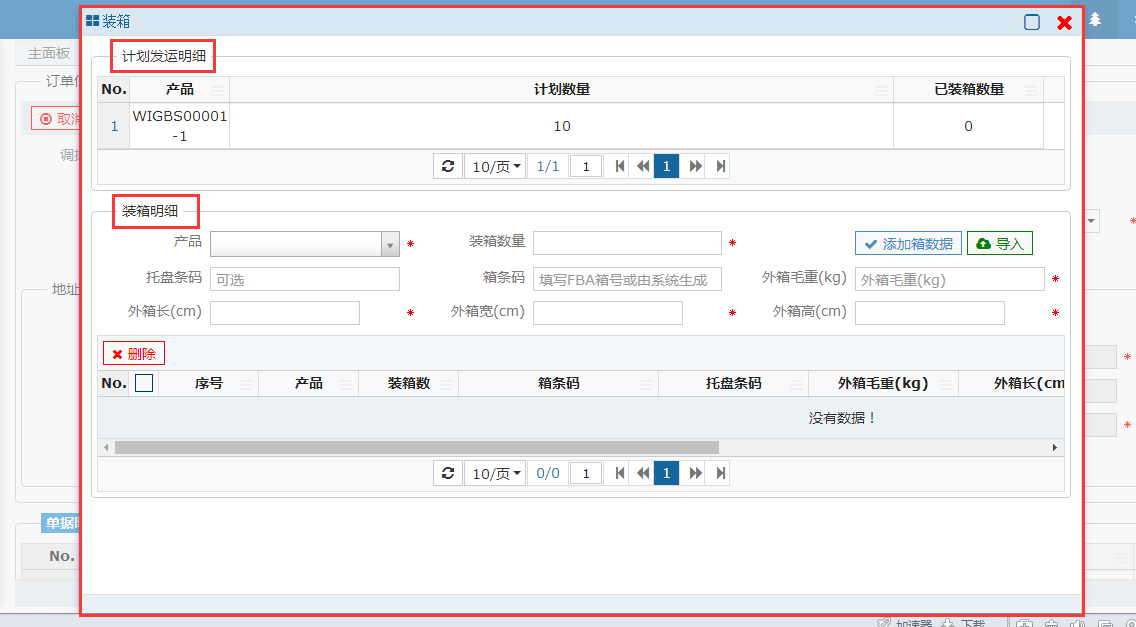The image size is (1136, 627).
Task: Open column menu of 箱条码 header
Action: click(646, 384)
